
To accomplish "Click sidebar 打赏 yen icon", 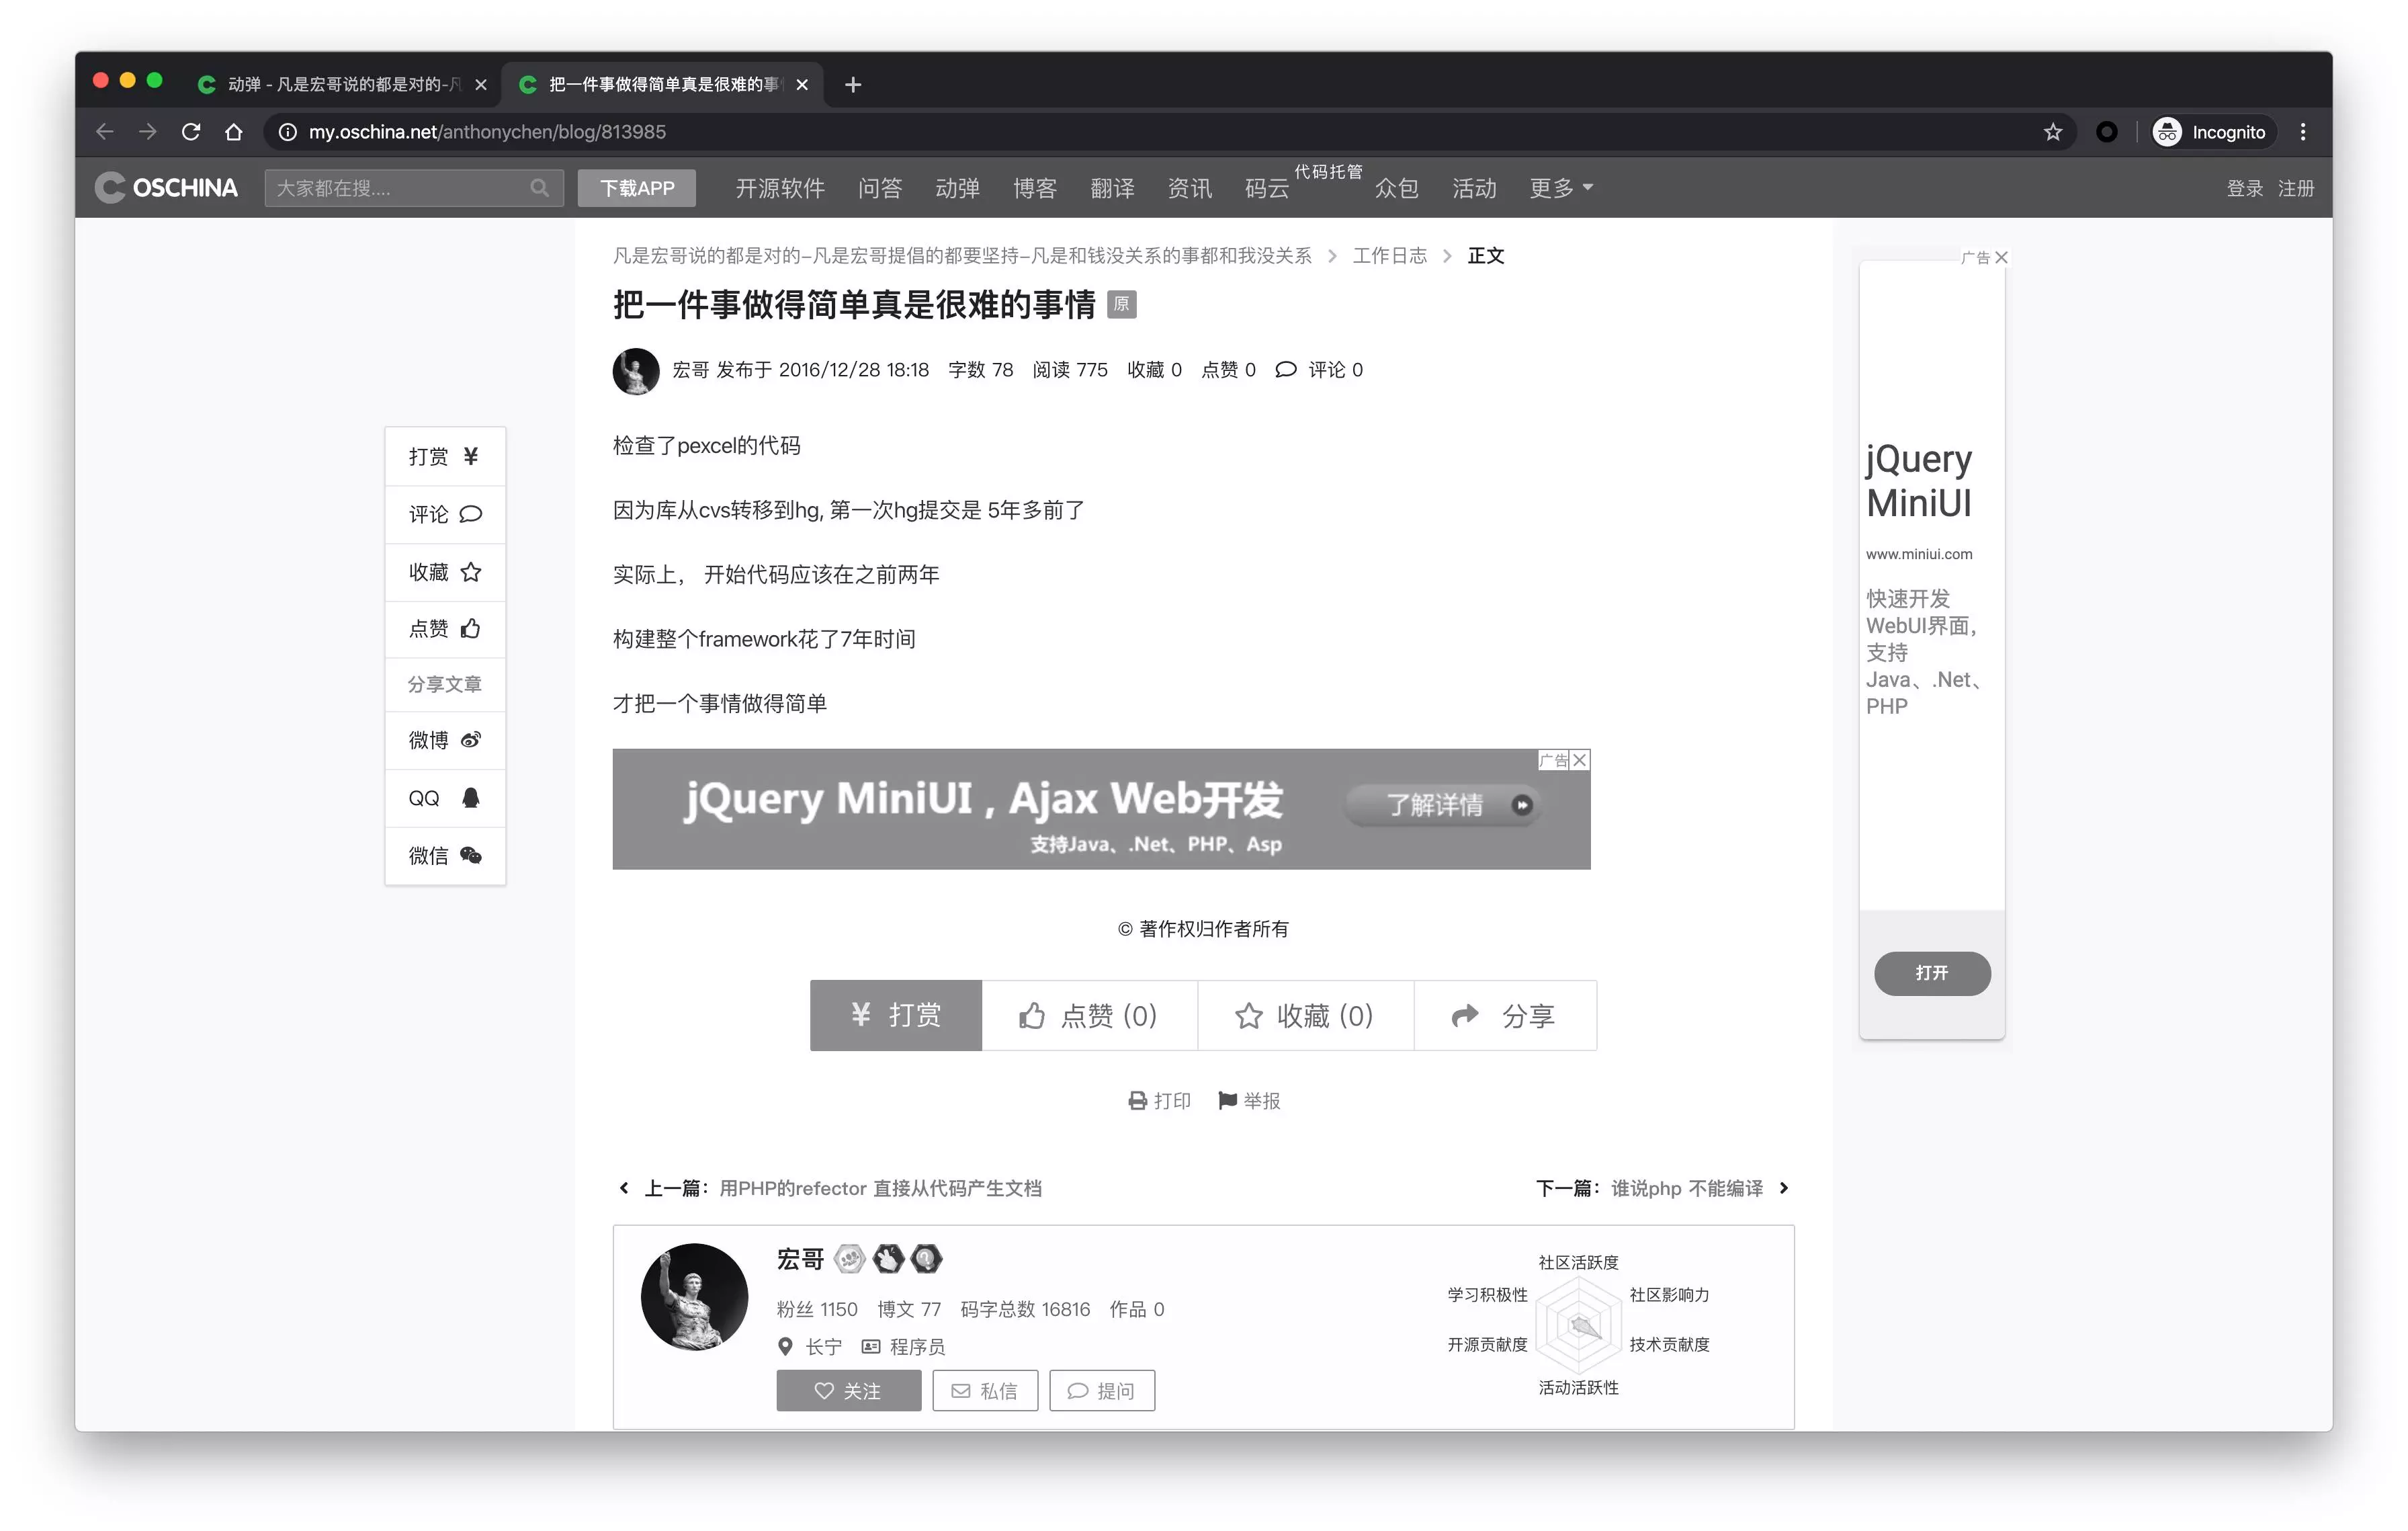I will point(471,456).
